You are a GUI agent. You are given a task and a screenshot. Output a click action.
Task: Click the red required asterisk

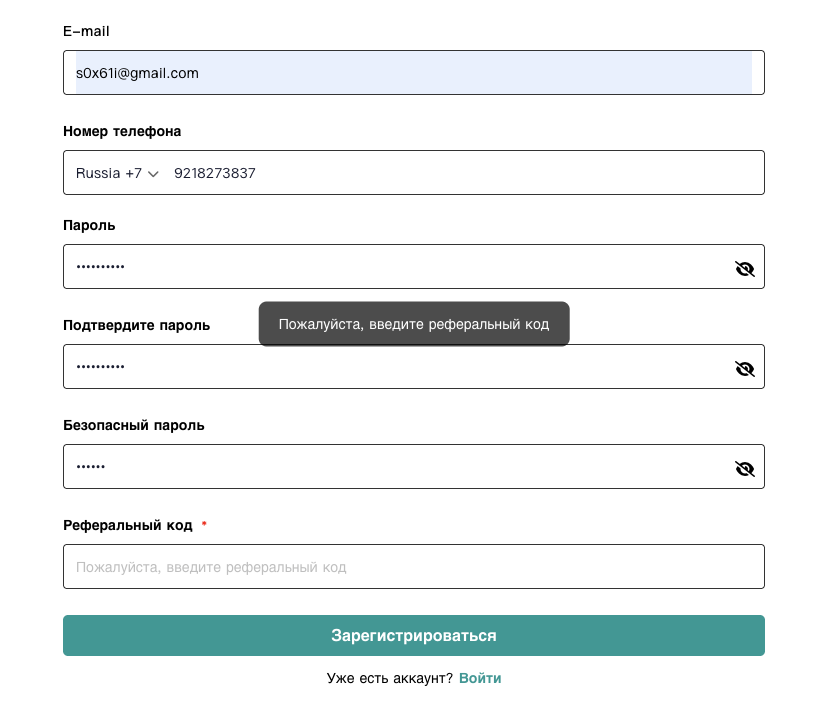[204, 525]
